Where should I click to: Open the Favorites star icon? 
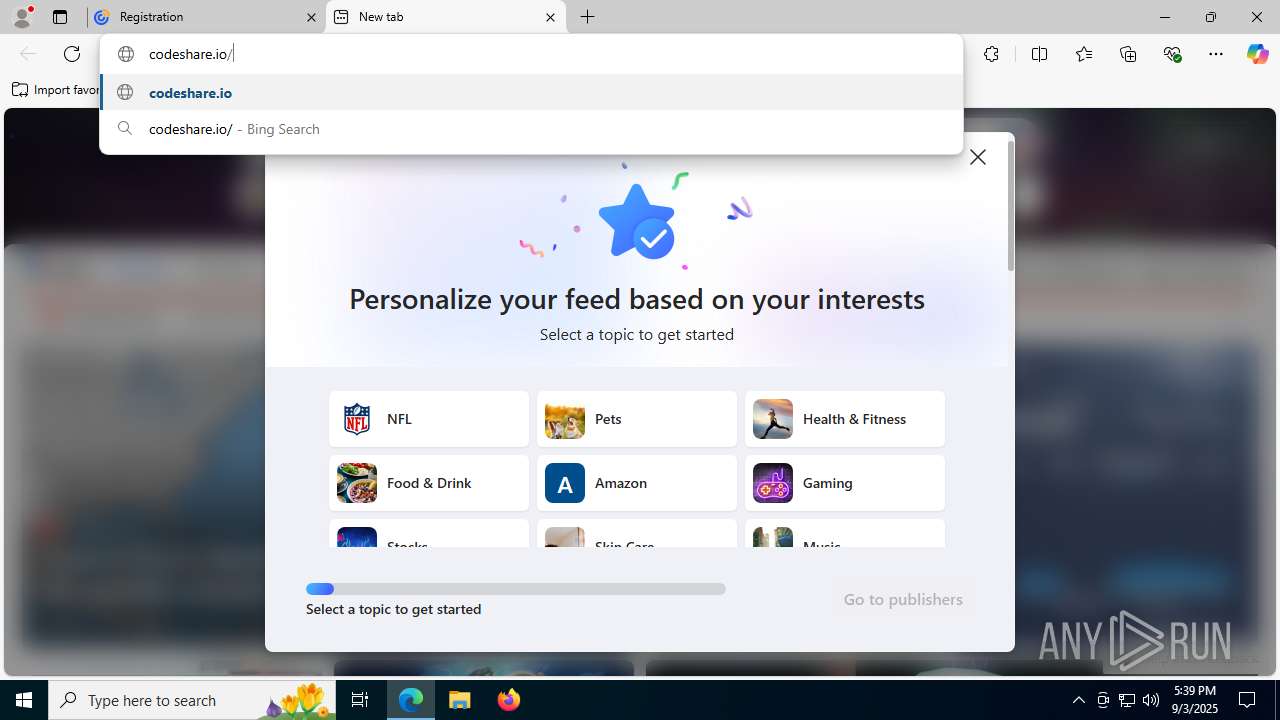(x=1084, y=54)
